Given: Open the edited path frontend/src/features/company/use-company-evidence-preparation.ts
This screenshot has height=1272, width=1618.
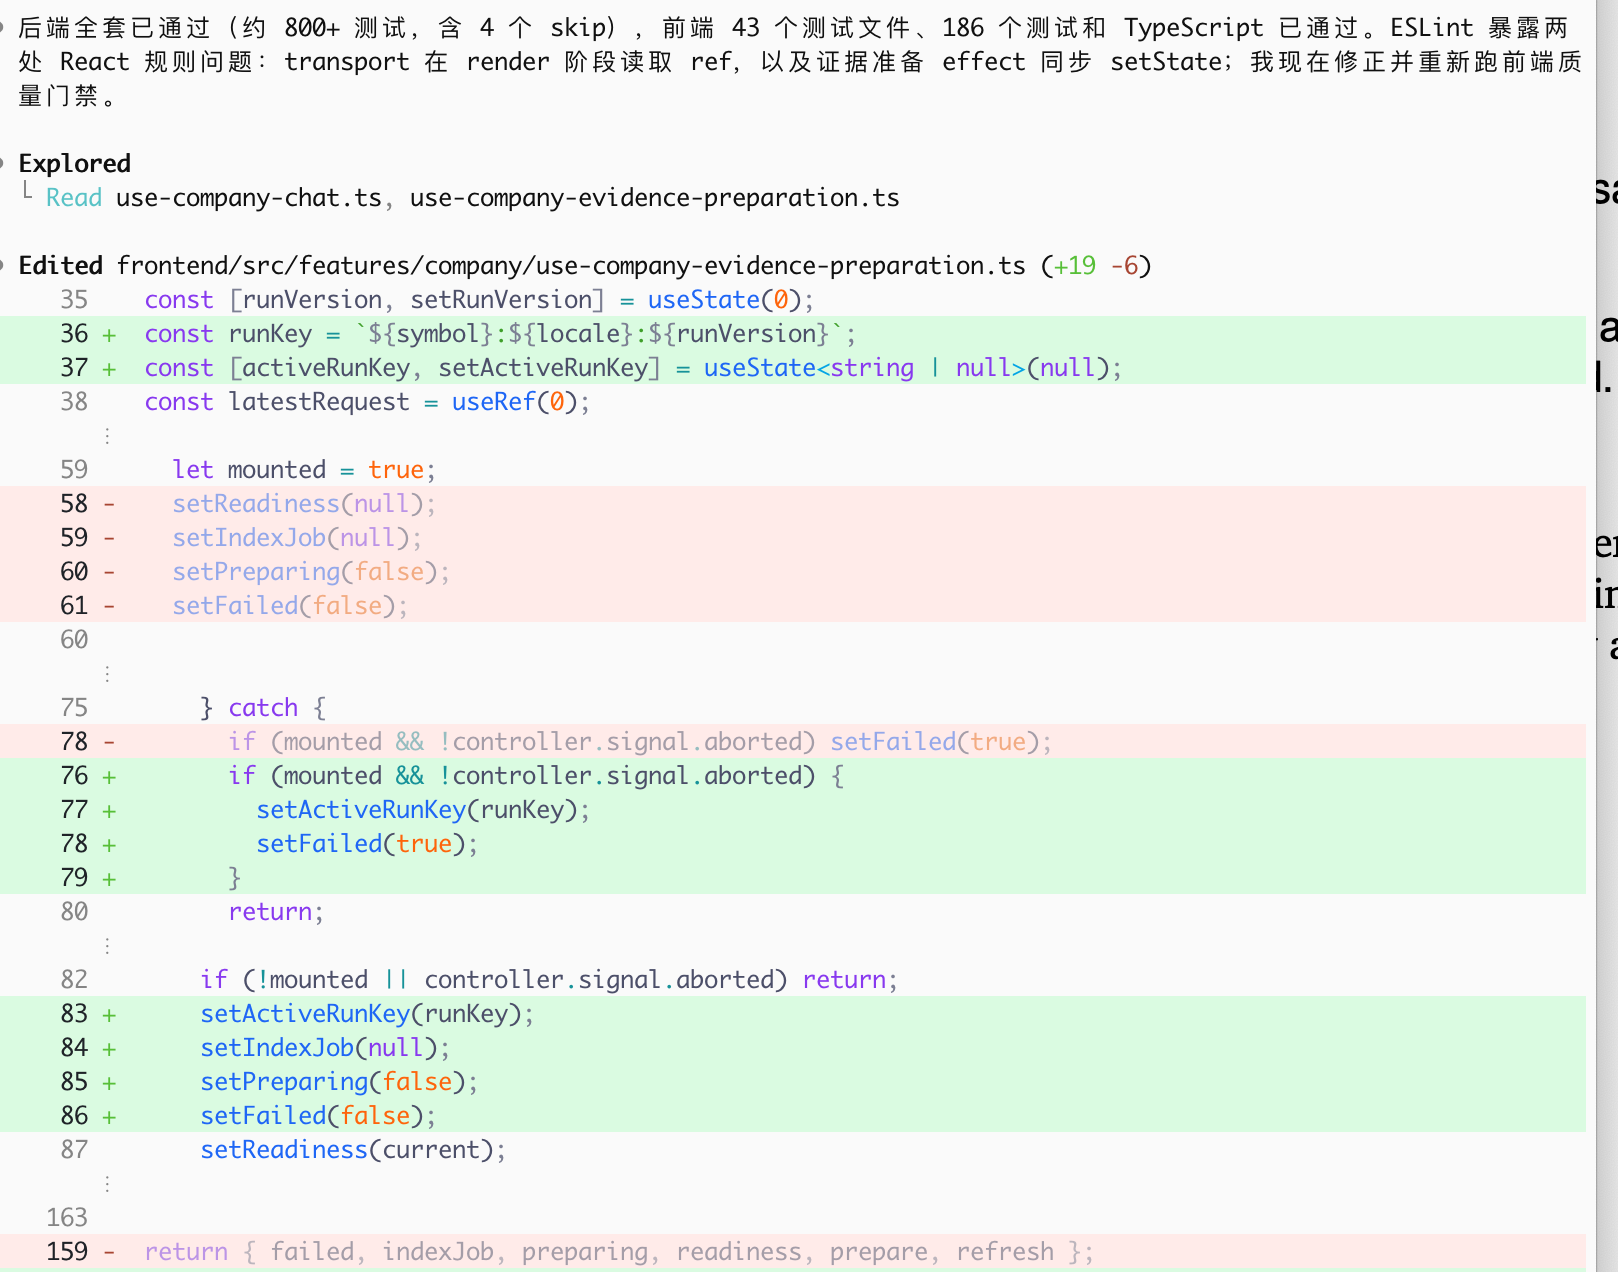Looking at the screenshot, I should (571, 265).
